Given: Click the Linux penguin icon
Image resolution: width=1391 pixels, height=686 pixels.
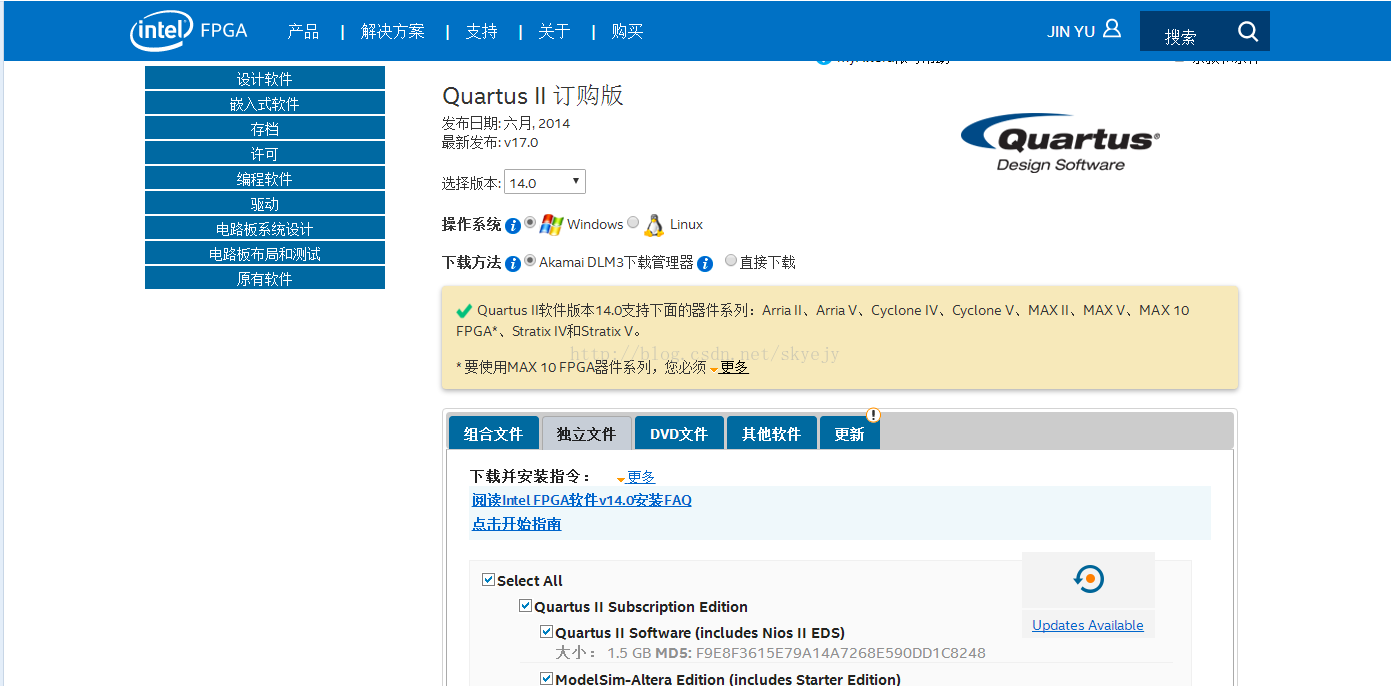Looking at the screenshot, I should [654, 225].
